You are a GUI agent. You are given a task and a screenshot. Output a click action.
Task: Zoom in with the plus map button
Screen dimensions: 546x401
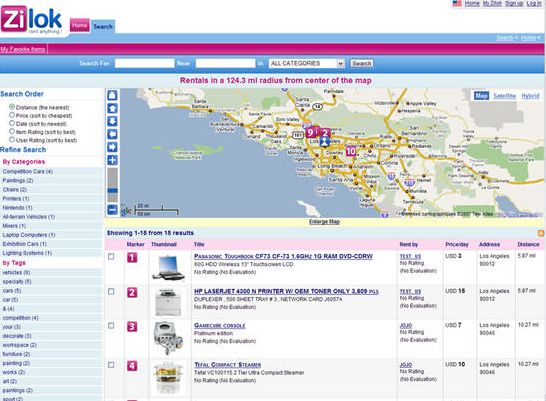[x=112, y=160]
